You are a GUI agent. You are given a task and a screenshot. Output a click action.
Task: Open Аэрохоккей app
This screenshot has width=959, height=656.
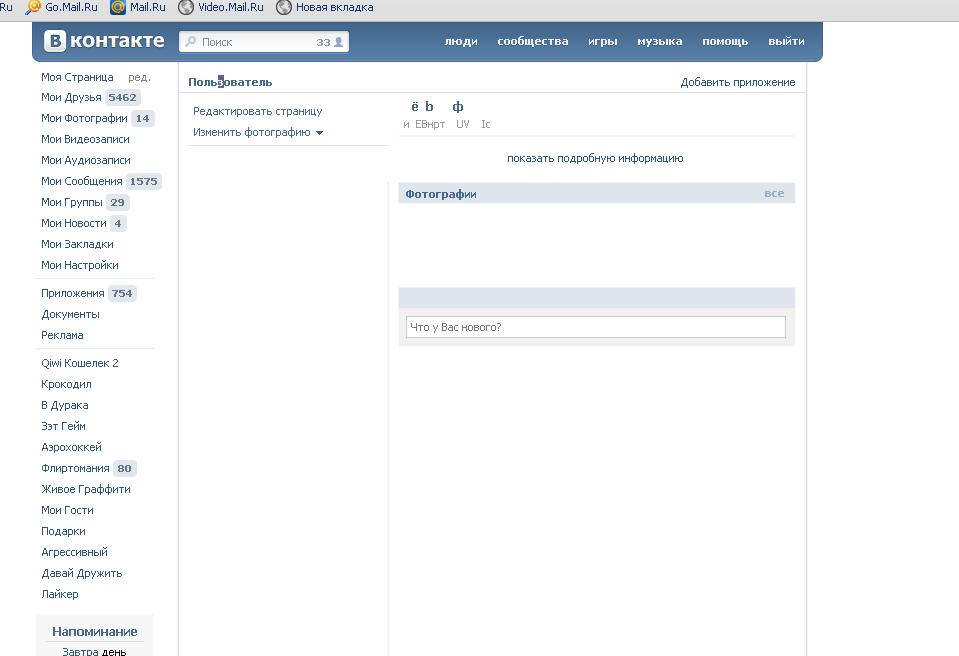click(x=71, y=447)
